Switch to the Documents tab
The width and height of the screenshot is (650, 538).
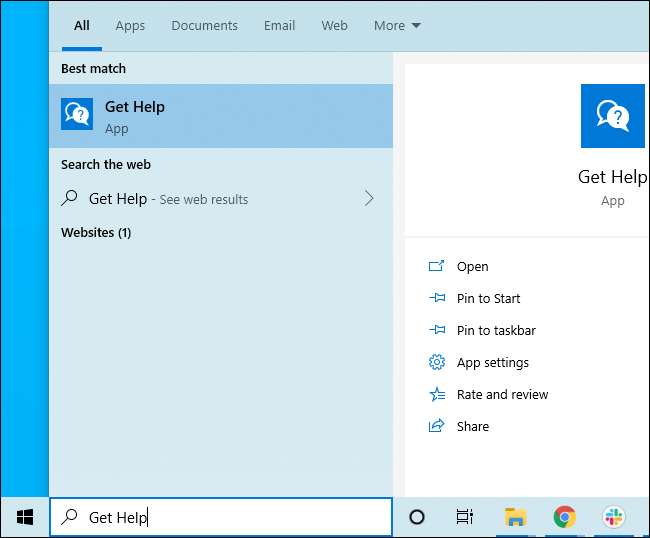pyautogui.click(x=204, y=26)
